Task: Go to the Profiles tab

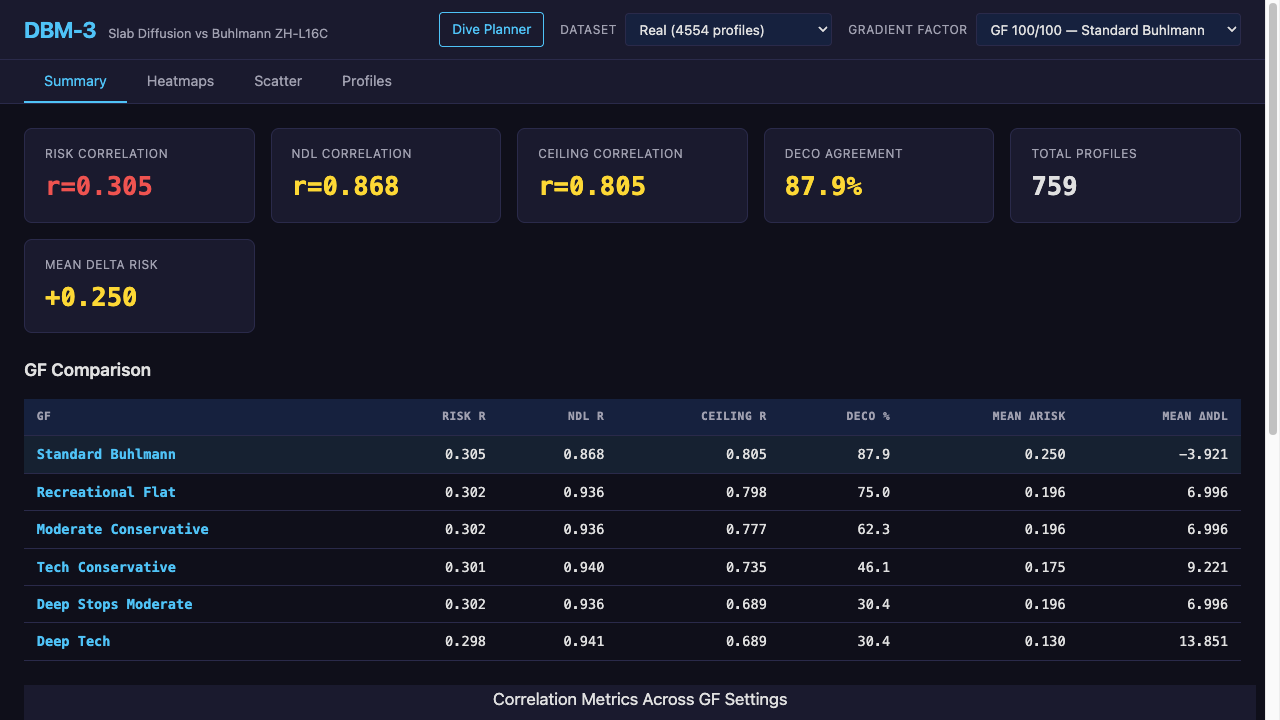Action: (x=367, y=81)
